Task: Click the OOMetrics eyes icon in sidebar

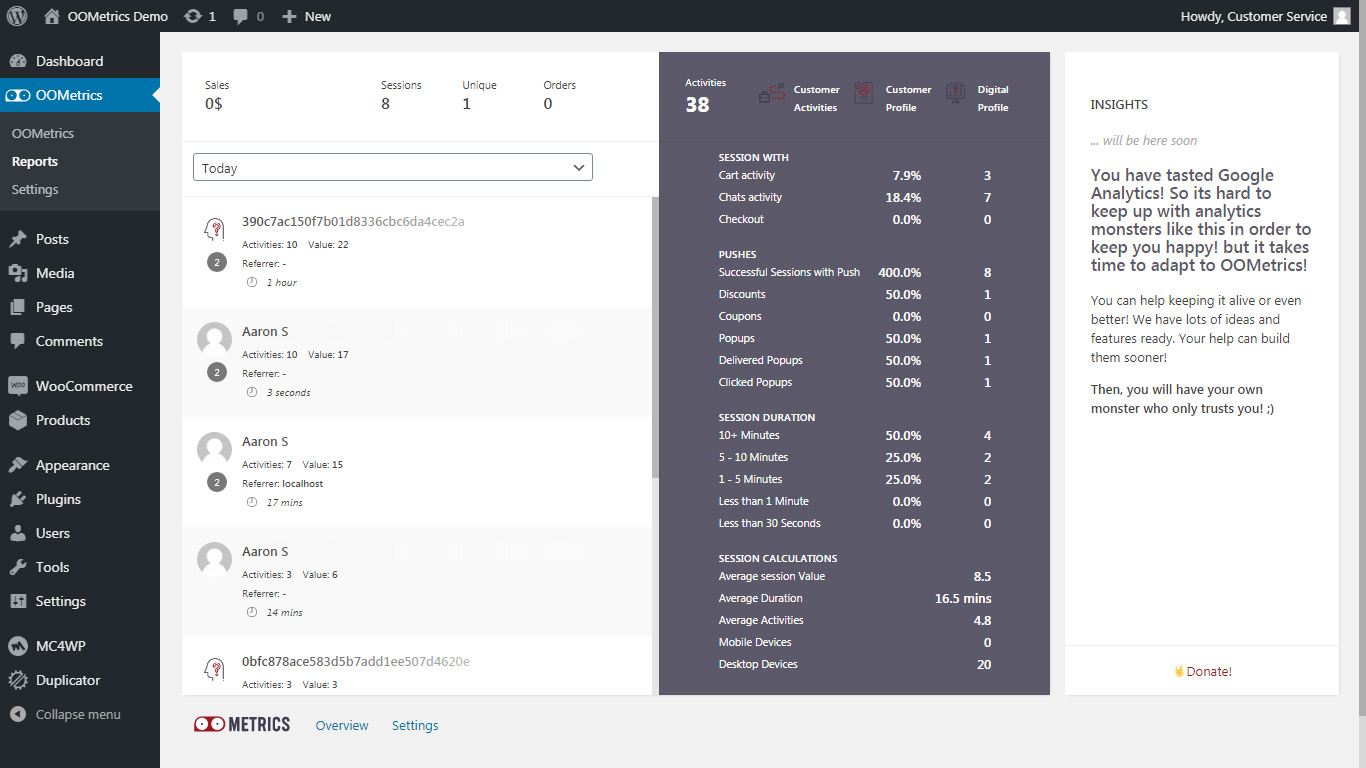Action: (18, 96)
